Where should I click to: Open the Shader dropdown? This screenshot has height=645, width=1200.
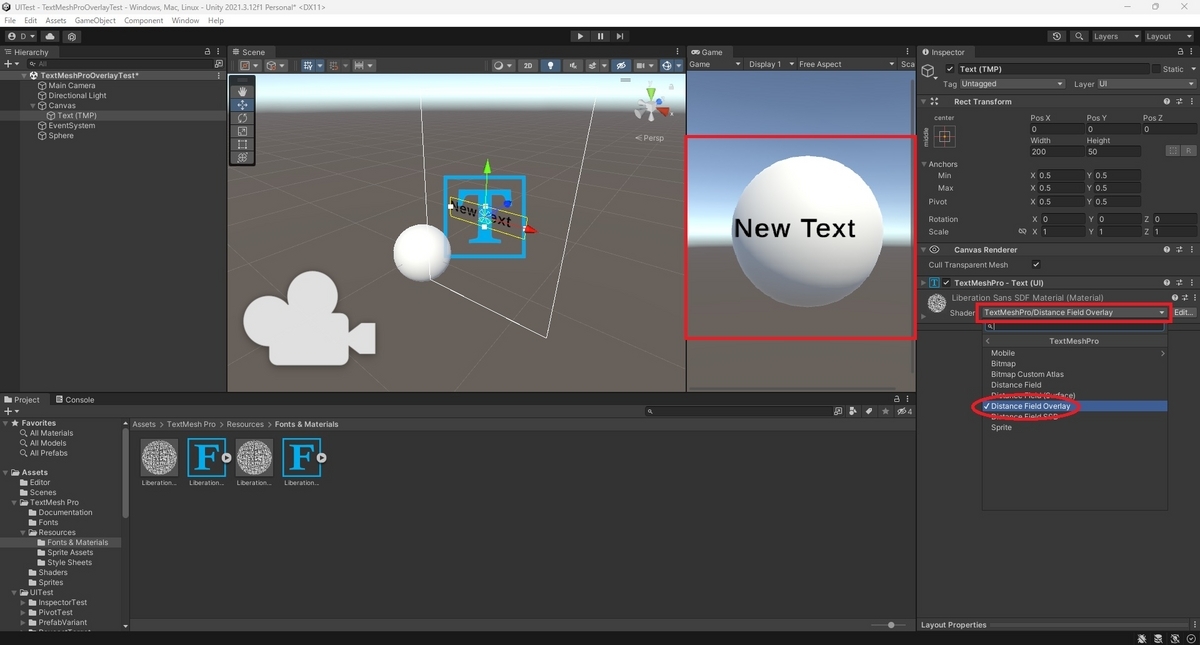[x=1074, y=312]
